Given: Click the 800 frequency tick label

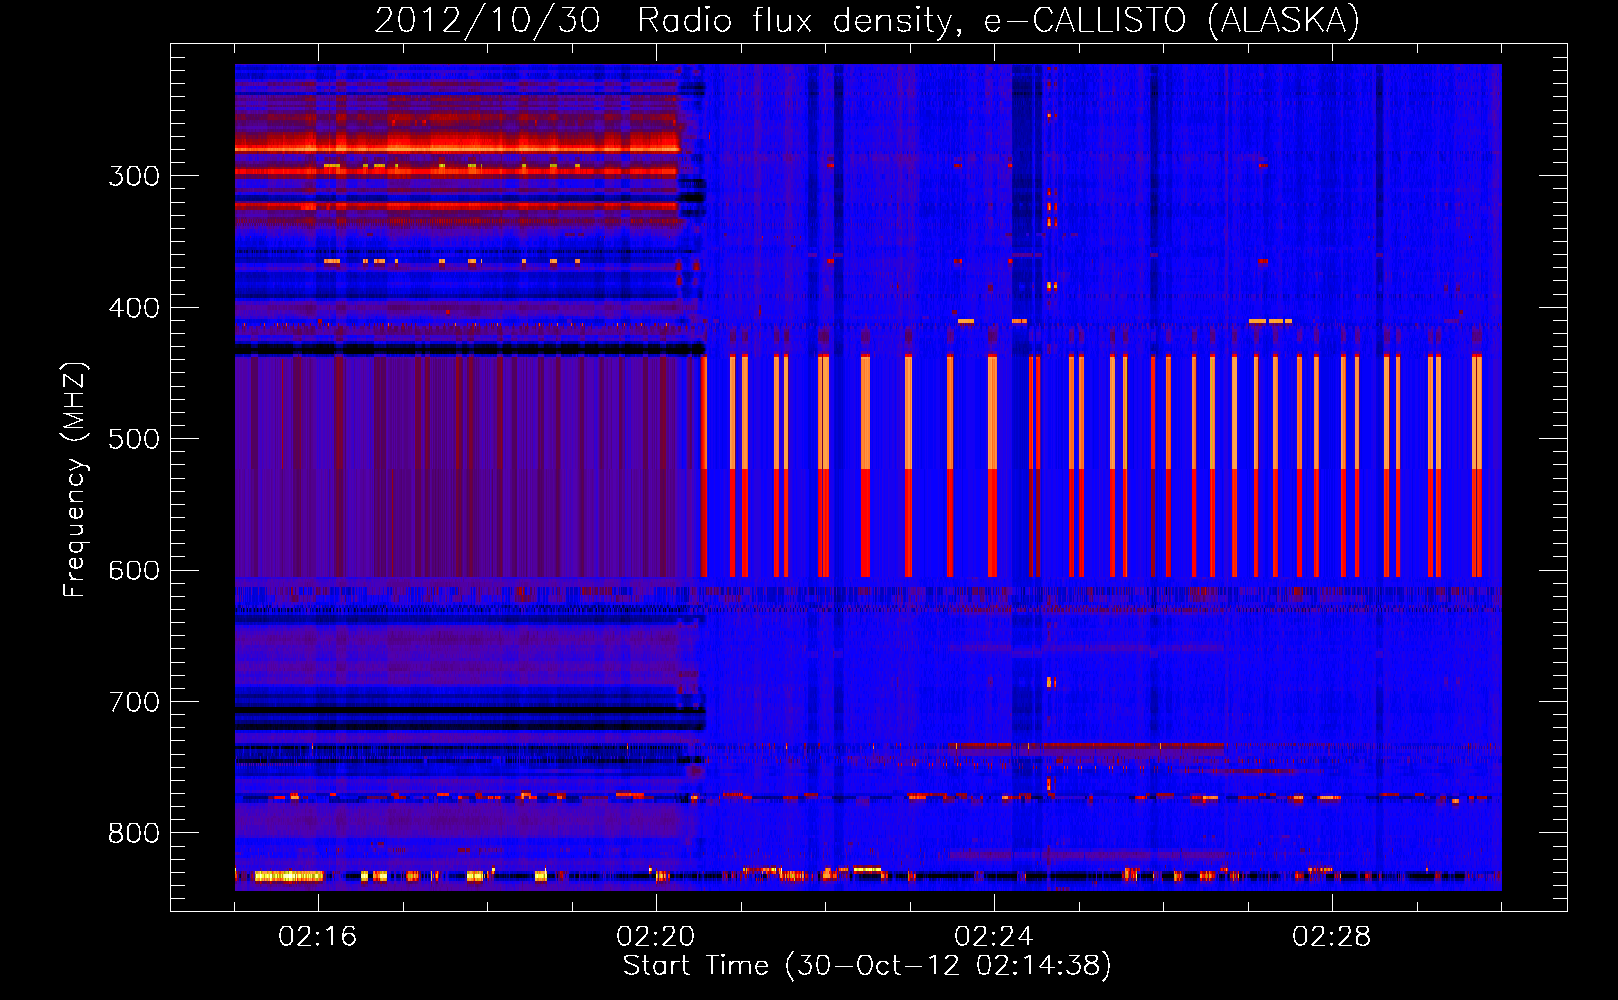Looking at the screenshot, I should coord(134,833).
